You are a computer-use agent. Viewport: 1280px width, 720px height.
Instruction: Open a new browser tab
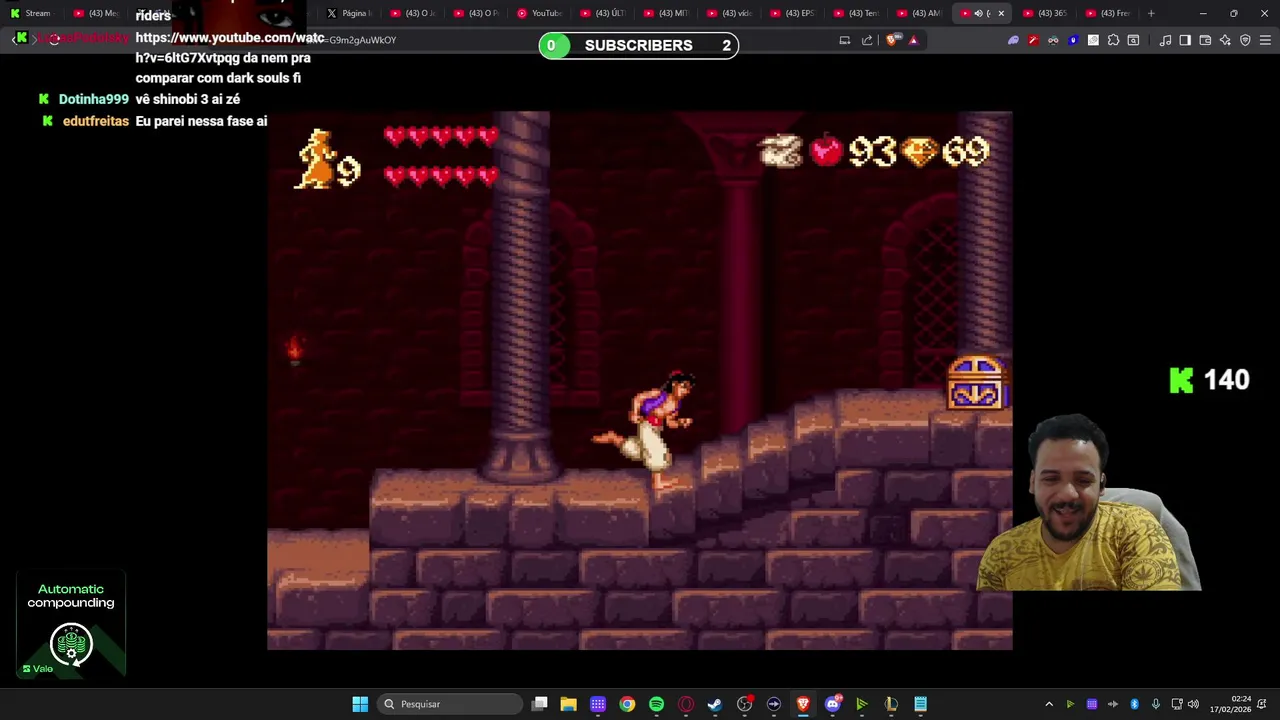pos(1151,13)
